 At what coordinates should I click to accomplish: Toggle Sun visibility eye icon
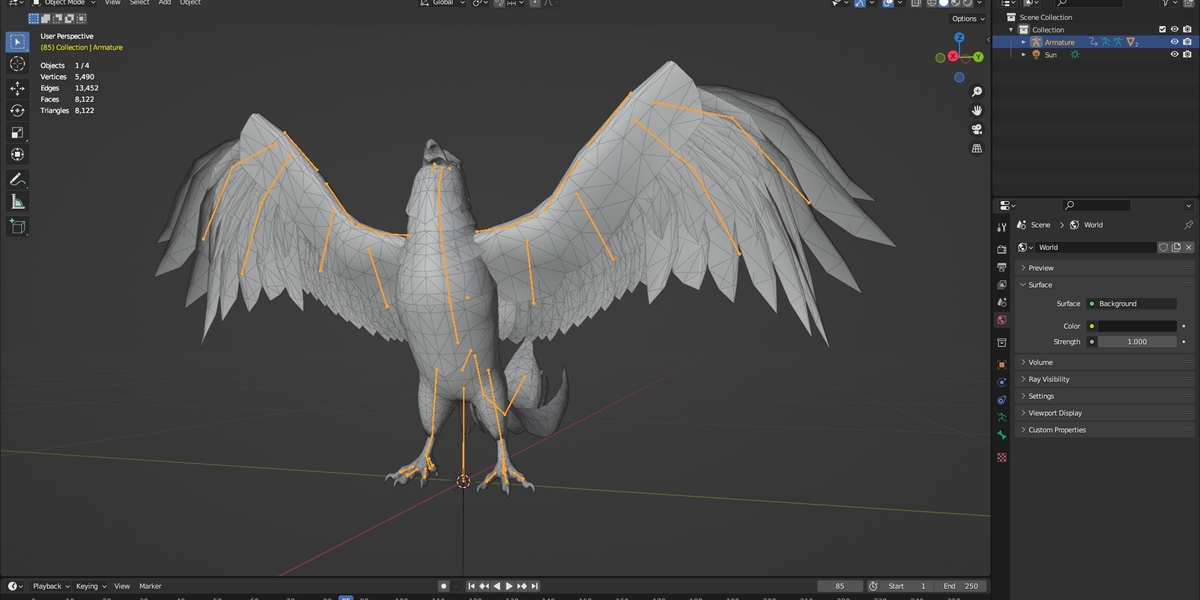tap(1174, 55)
